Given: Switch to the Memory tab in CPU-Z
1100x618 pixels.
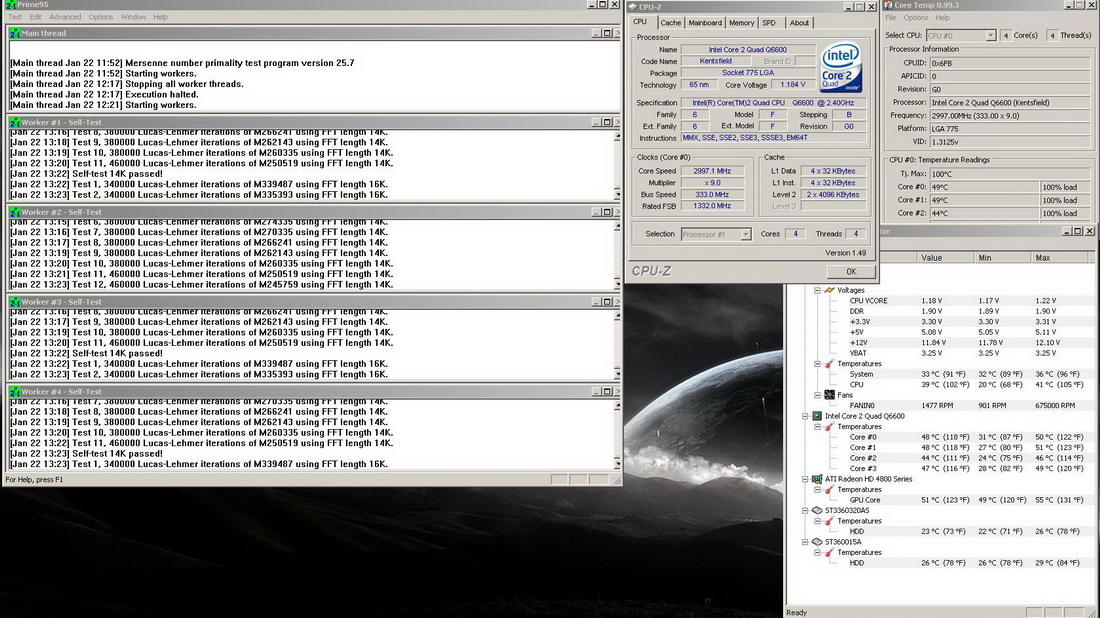Looking at the screenshot, I should pyautogui.click(x=742, y=23).
